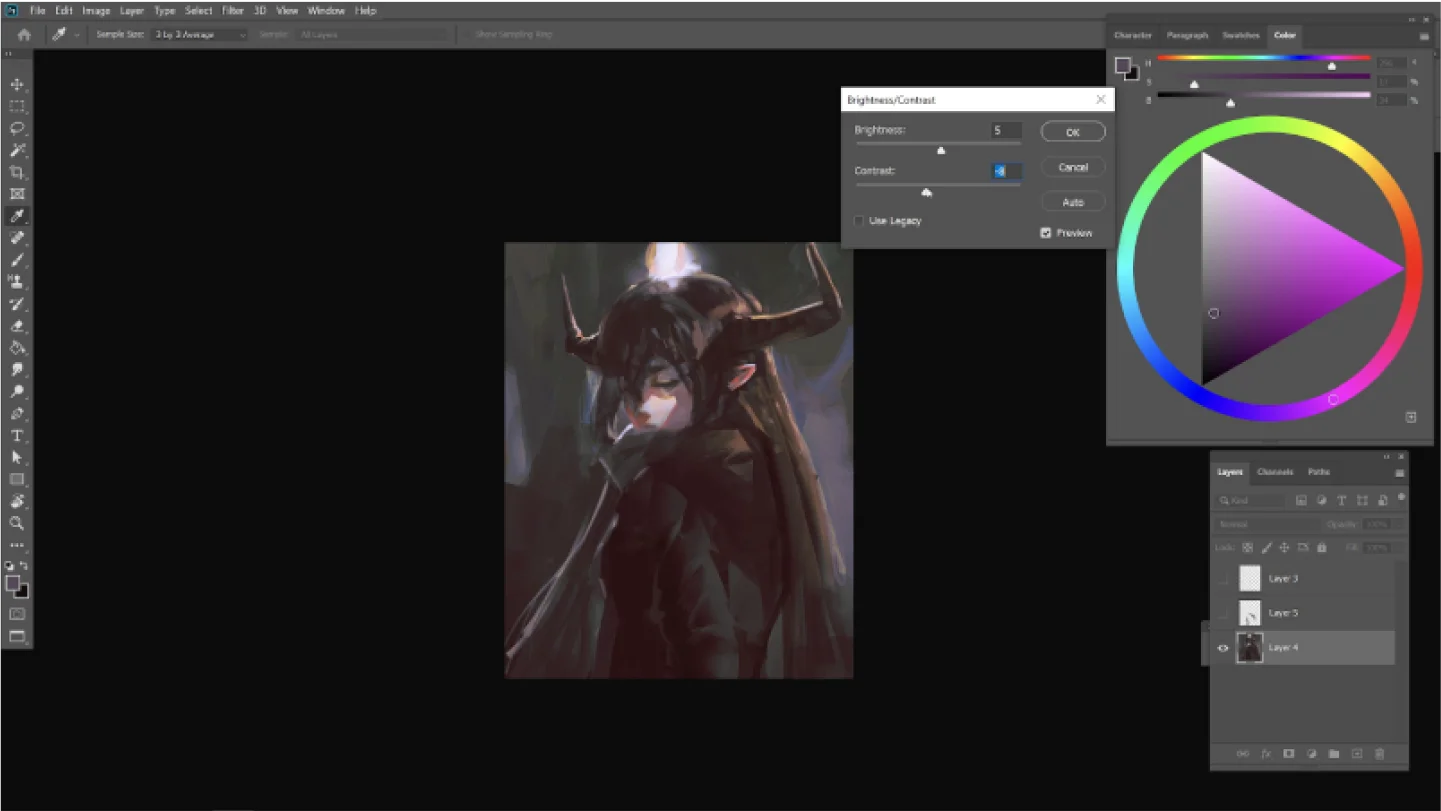Screen dimensions: 1441x811
Task: Click Cancel in Brightness/Contrast dialog
Action: (x=1073, y=167)
